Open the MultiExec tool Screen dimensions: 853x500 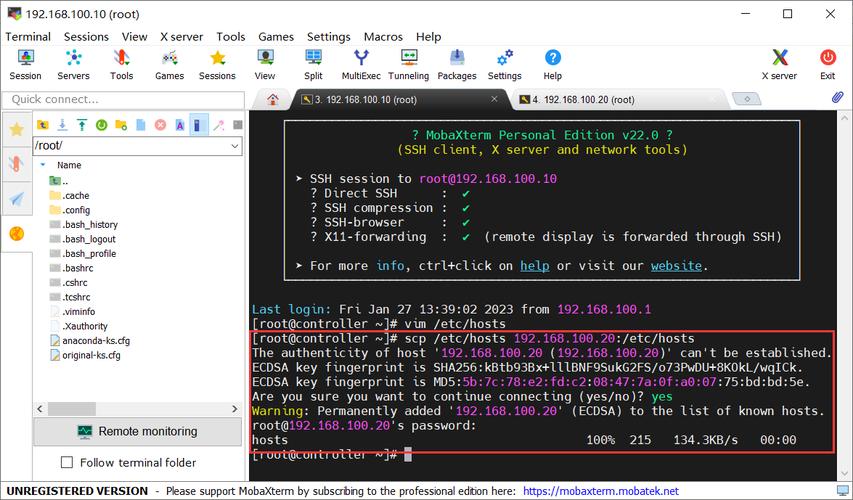click(361, 65)
